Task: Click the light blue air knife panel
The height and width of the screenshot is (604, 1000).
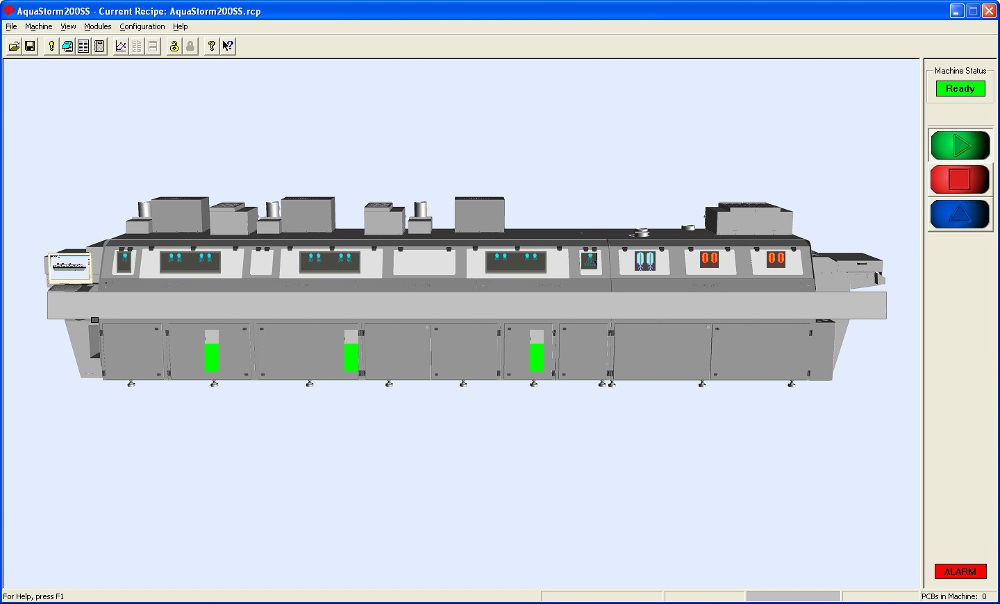Action: (645, 261)
